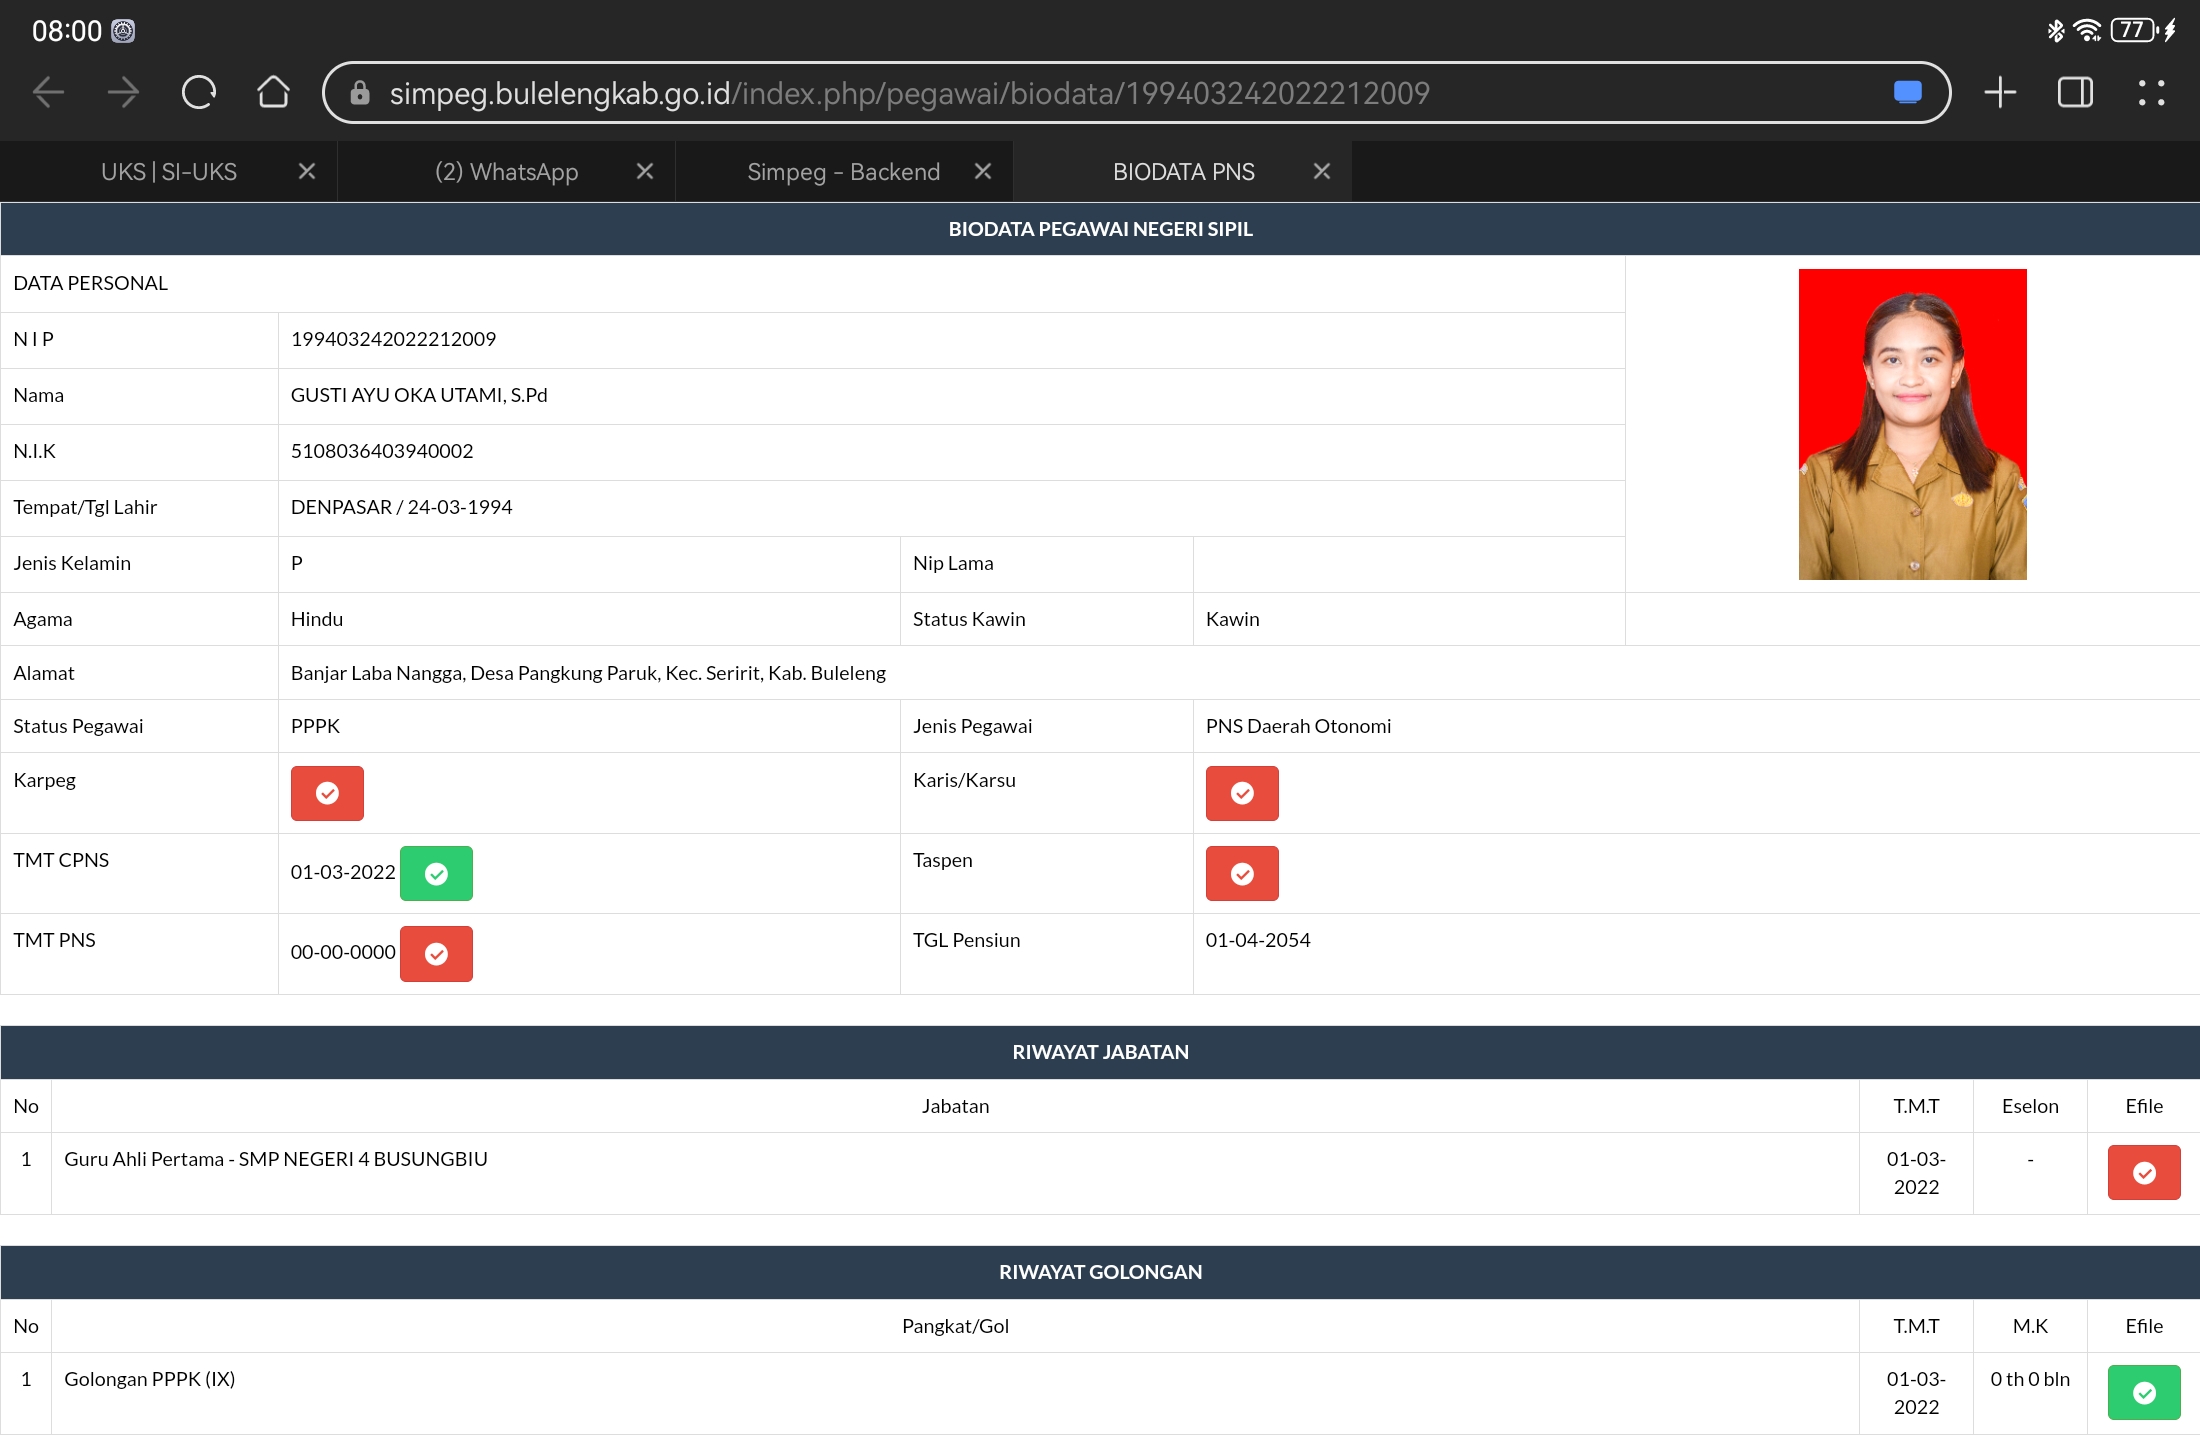
Task: Click the blue desktop-mode icon in address bar
Action: tap(1907, 93)
